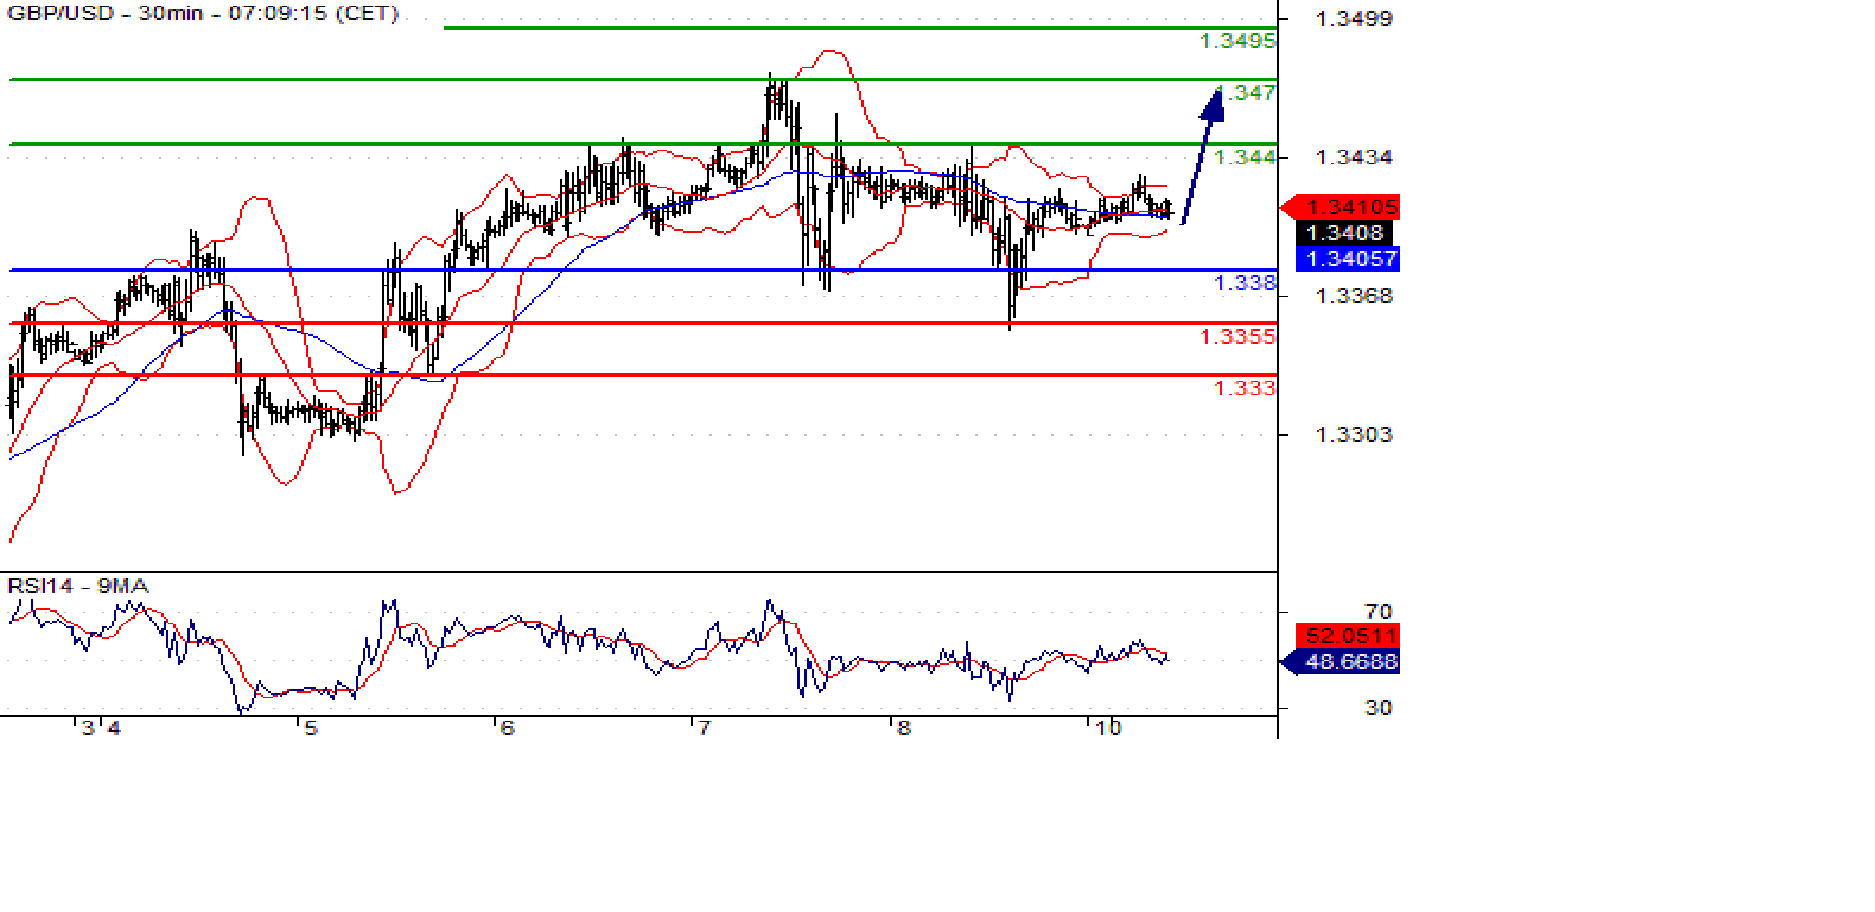This screenshot has width=1875, height=912.
Task: Click the 1.3355 support level label
Action: tap(1238, 337)
